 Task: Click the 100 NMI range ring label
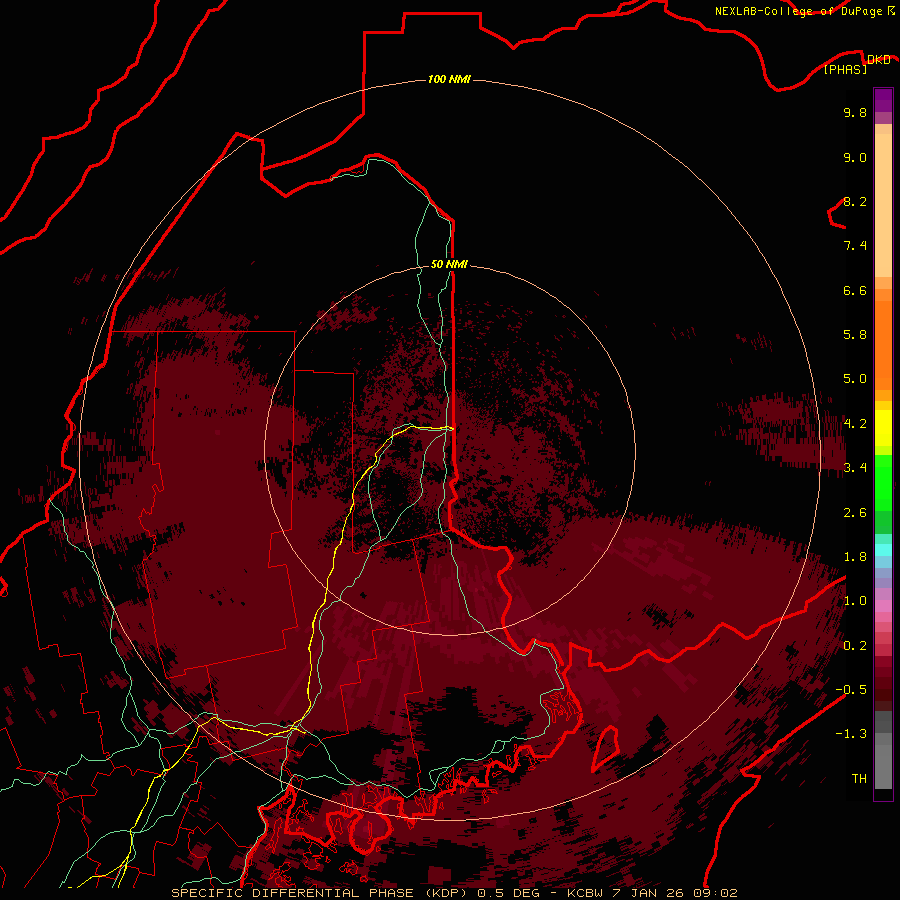[449, 79]
